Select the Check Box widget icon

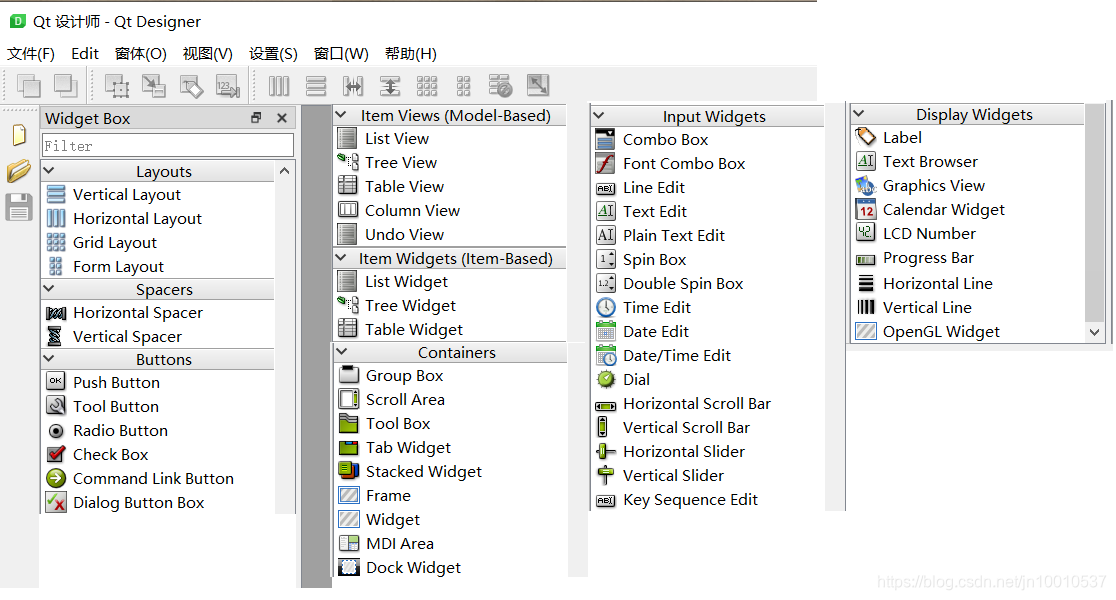[56, 454]
